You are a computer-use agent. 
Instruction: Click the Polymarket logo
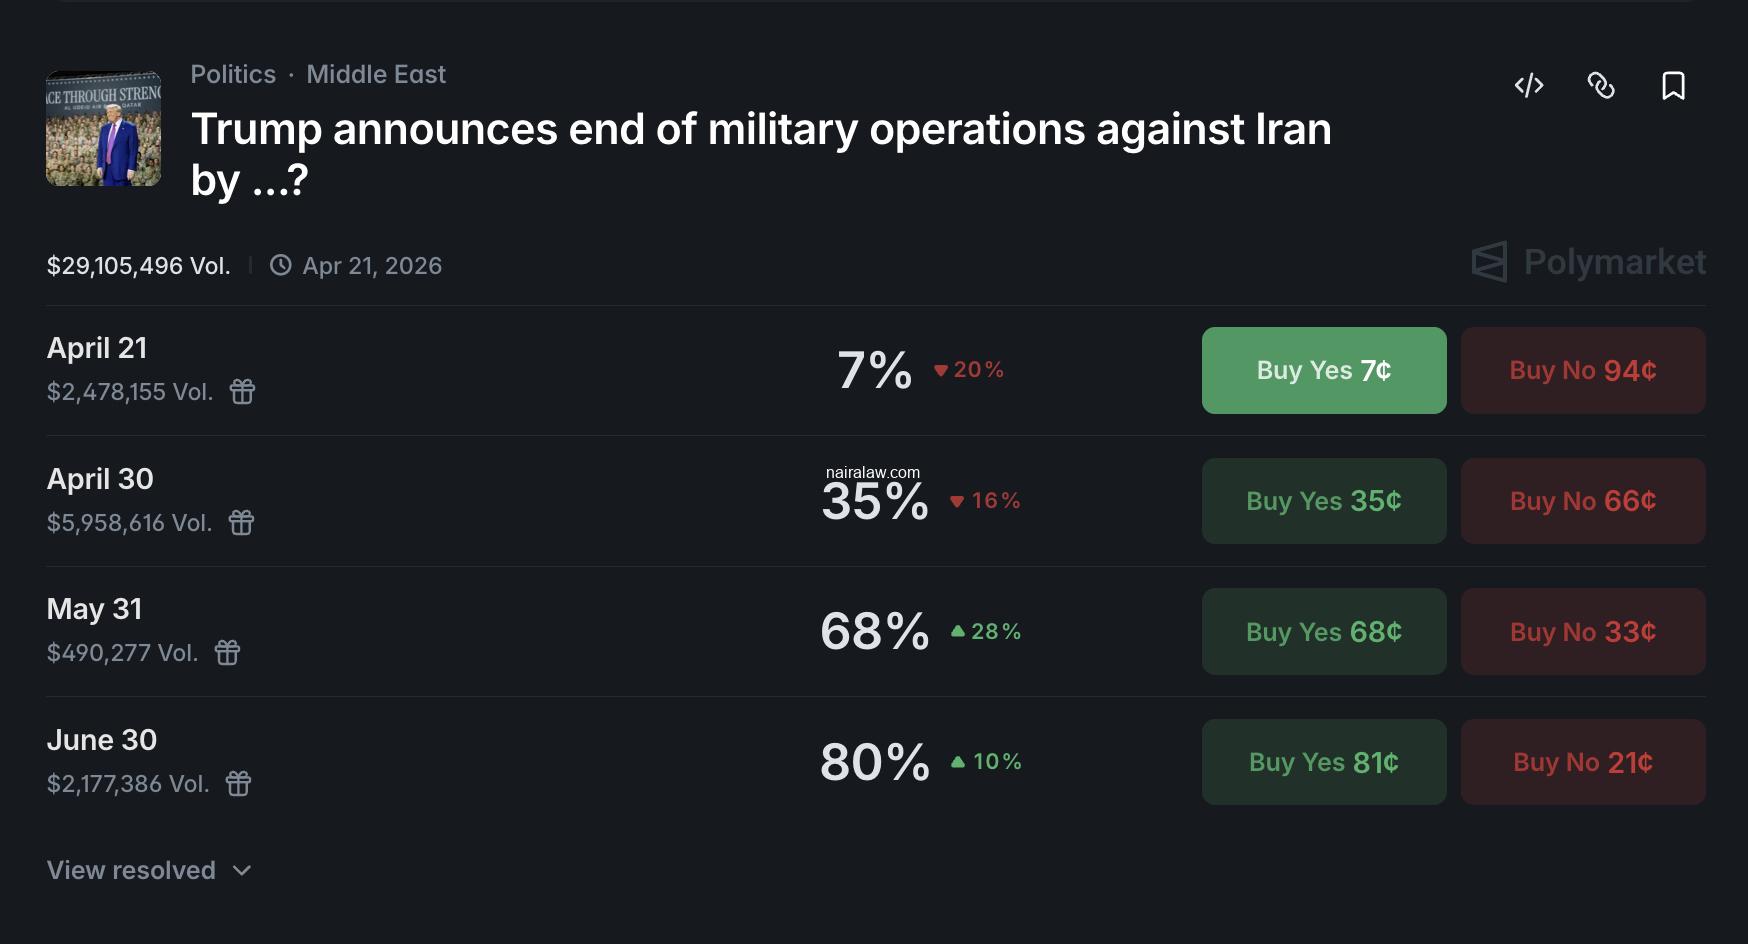(x=1589, y=263)
